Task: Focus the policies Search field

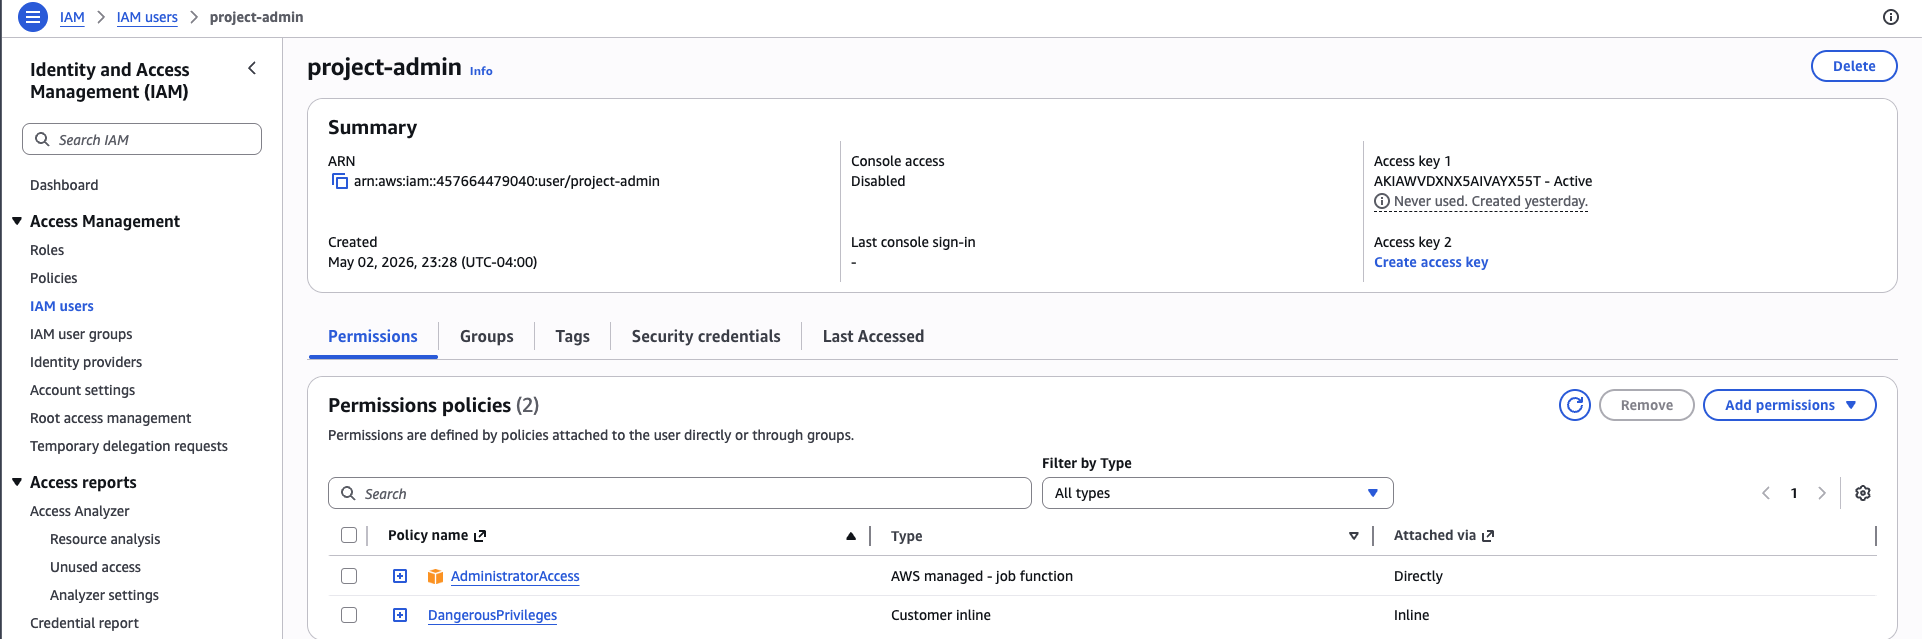Action: click(x=680, y=493)
